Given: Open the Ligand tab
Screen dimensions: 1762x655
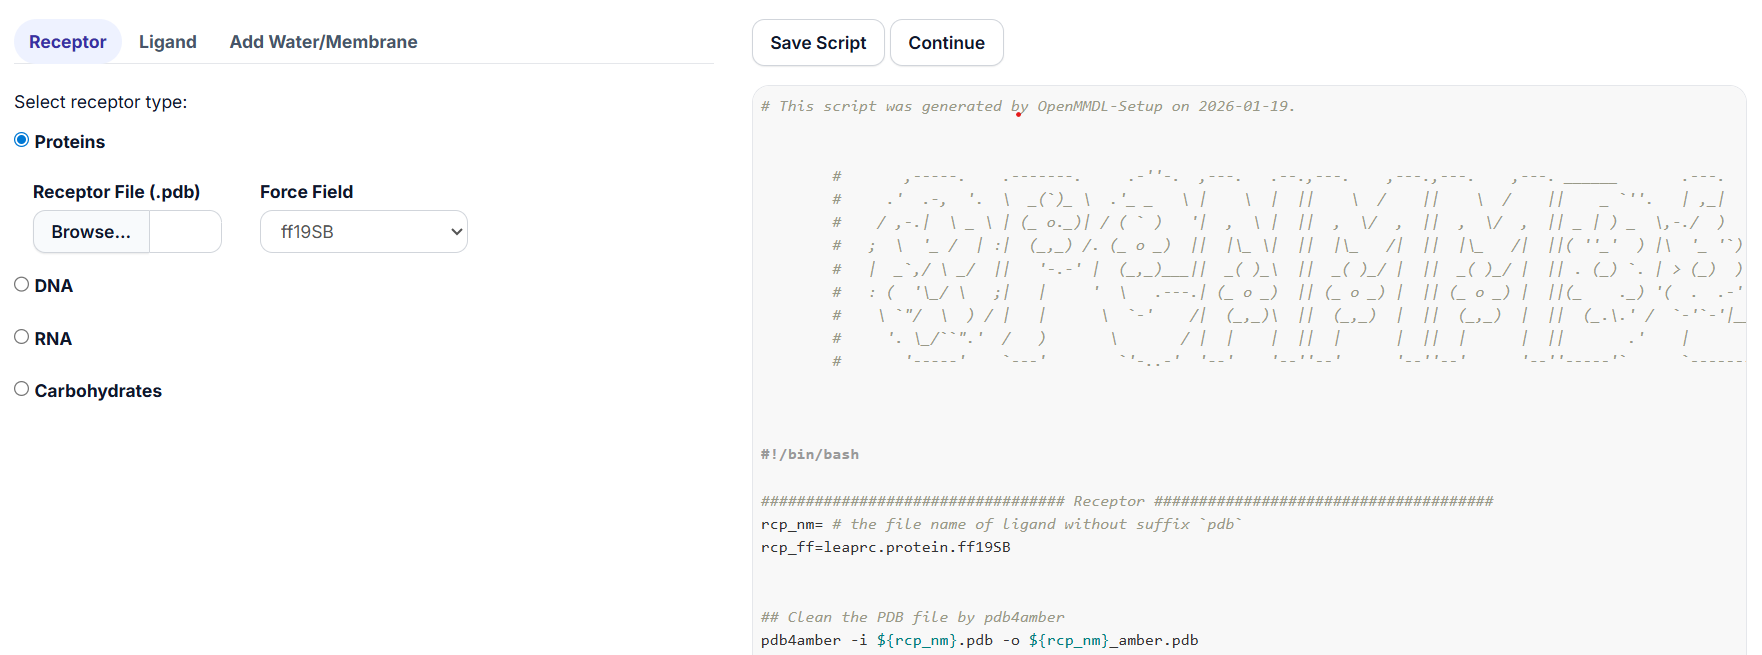Looking at the screenshot, I should pos(167,42).
